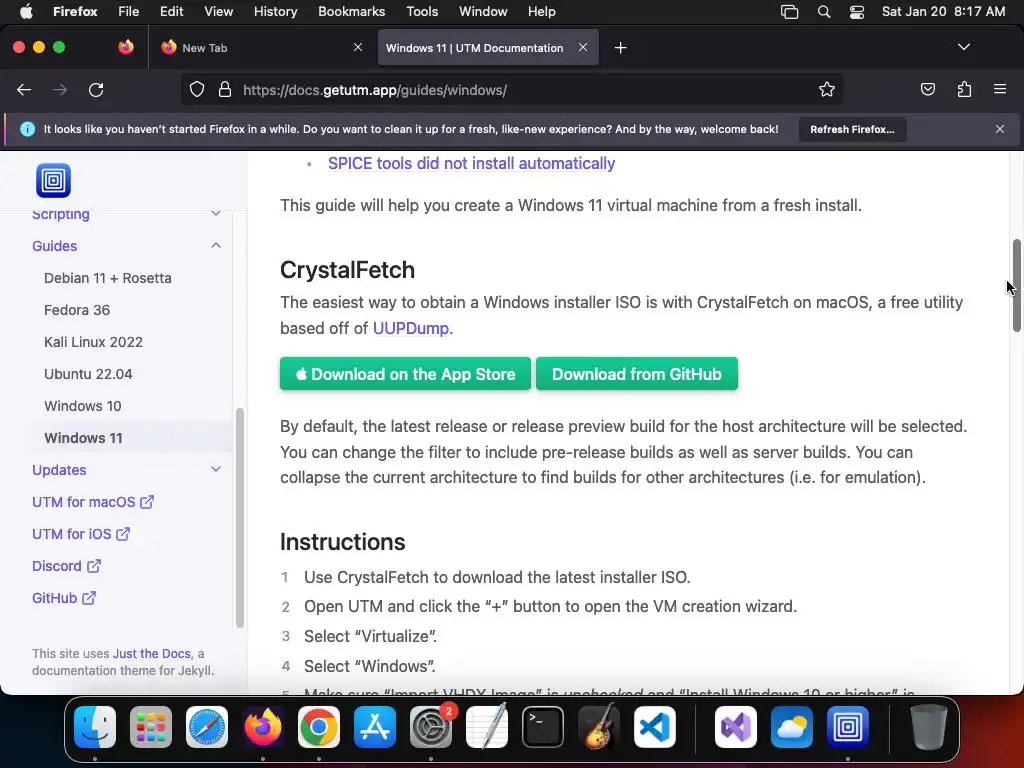Click the sidebar navigation scrollbar thumb
Screen dimensions: 1024x768
(x=240, y=518)
